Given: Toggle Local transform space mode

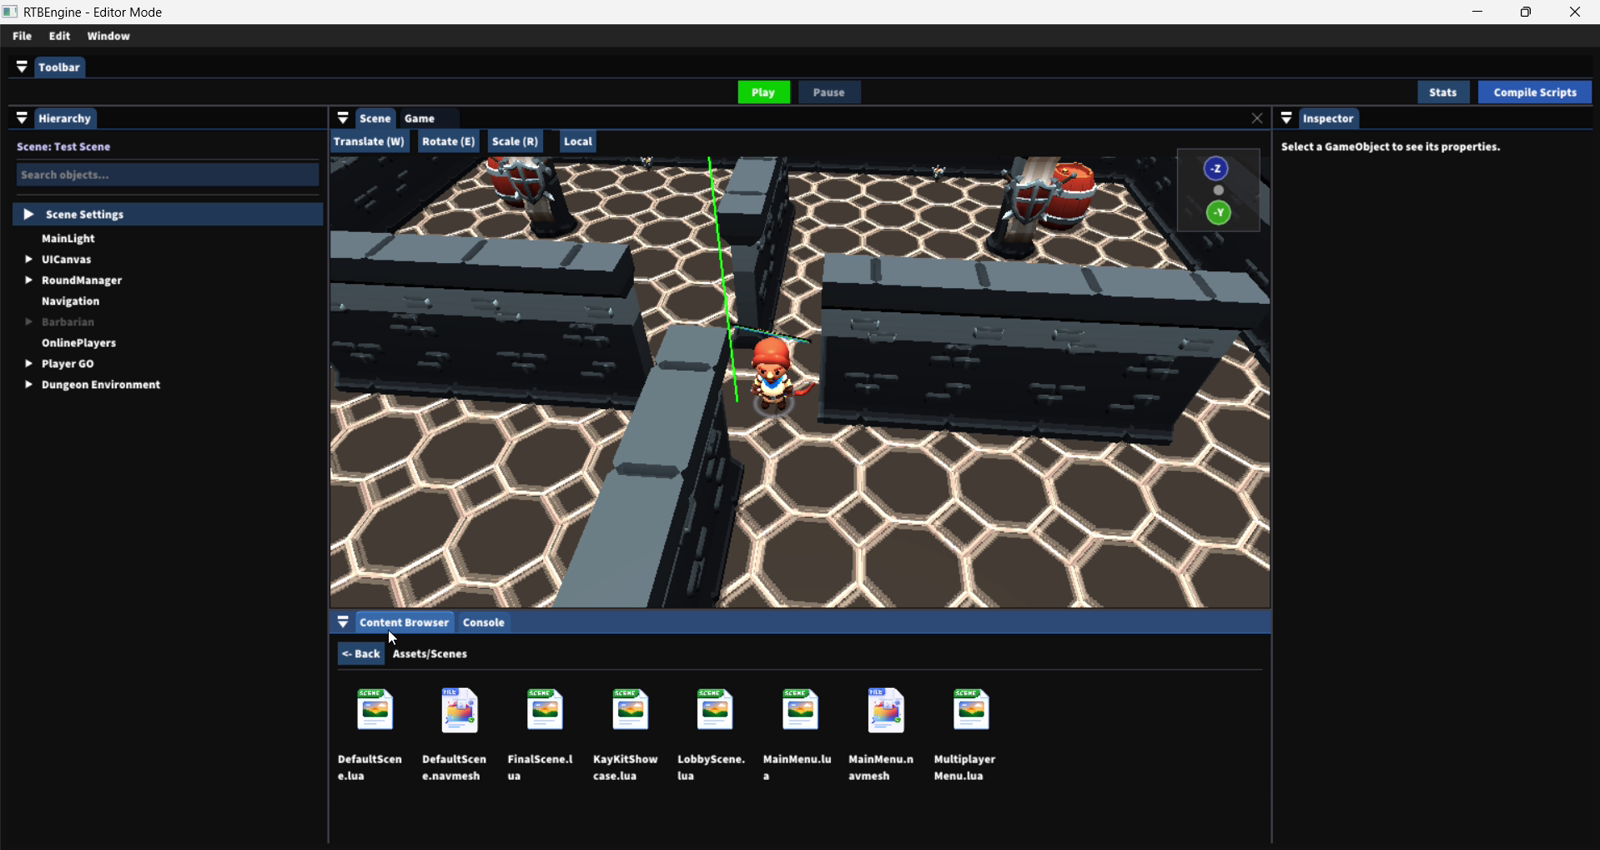Looking at the screenshot, I should 578,141.
